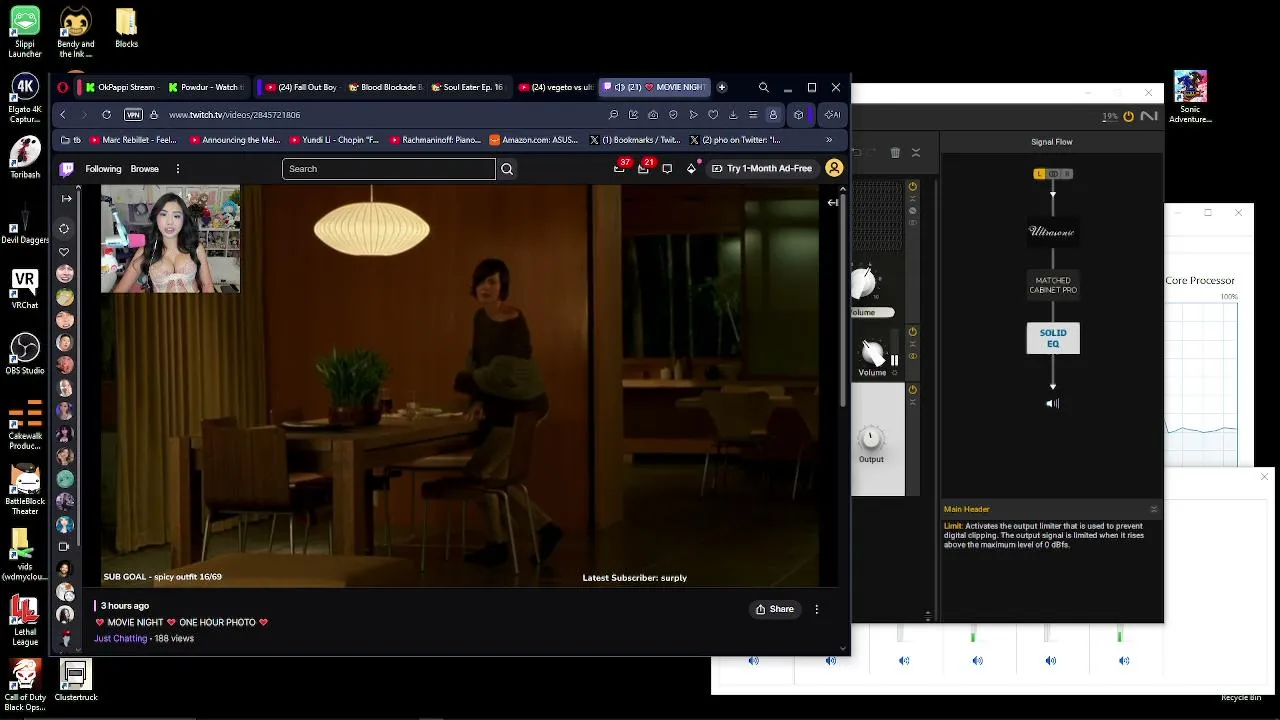
Task: Click the camera icon in Twitch sidebar
Action: click(x=65, y=547)
